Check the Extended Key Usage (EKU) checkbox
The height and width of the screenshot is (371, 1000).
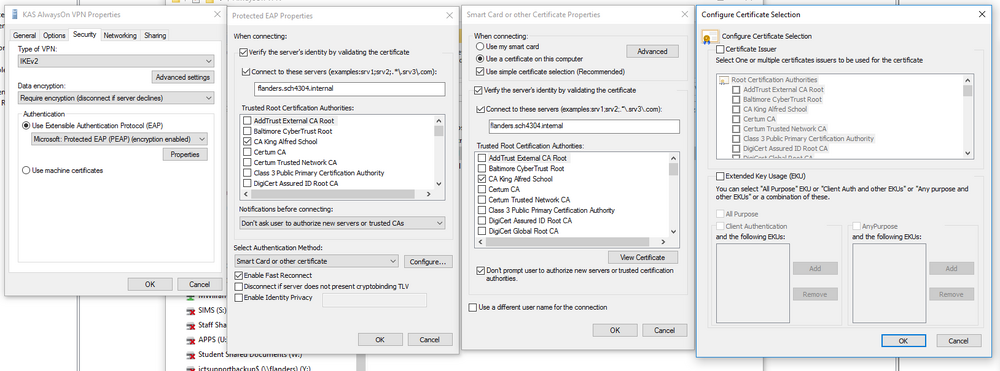(x=720, y=176)
